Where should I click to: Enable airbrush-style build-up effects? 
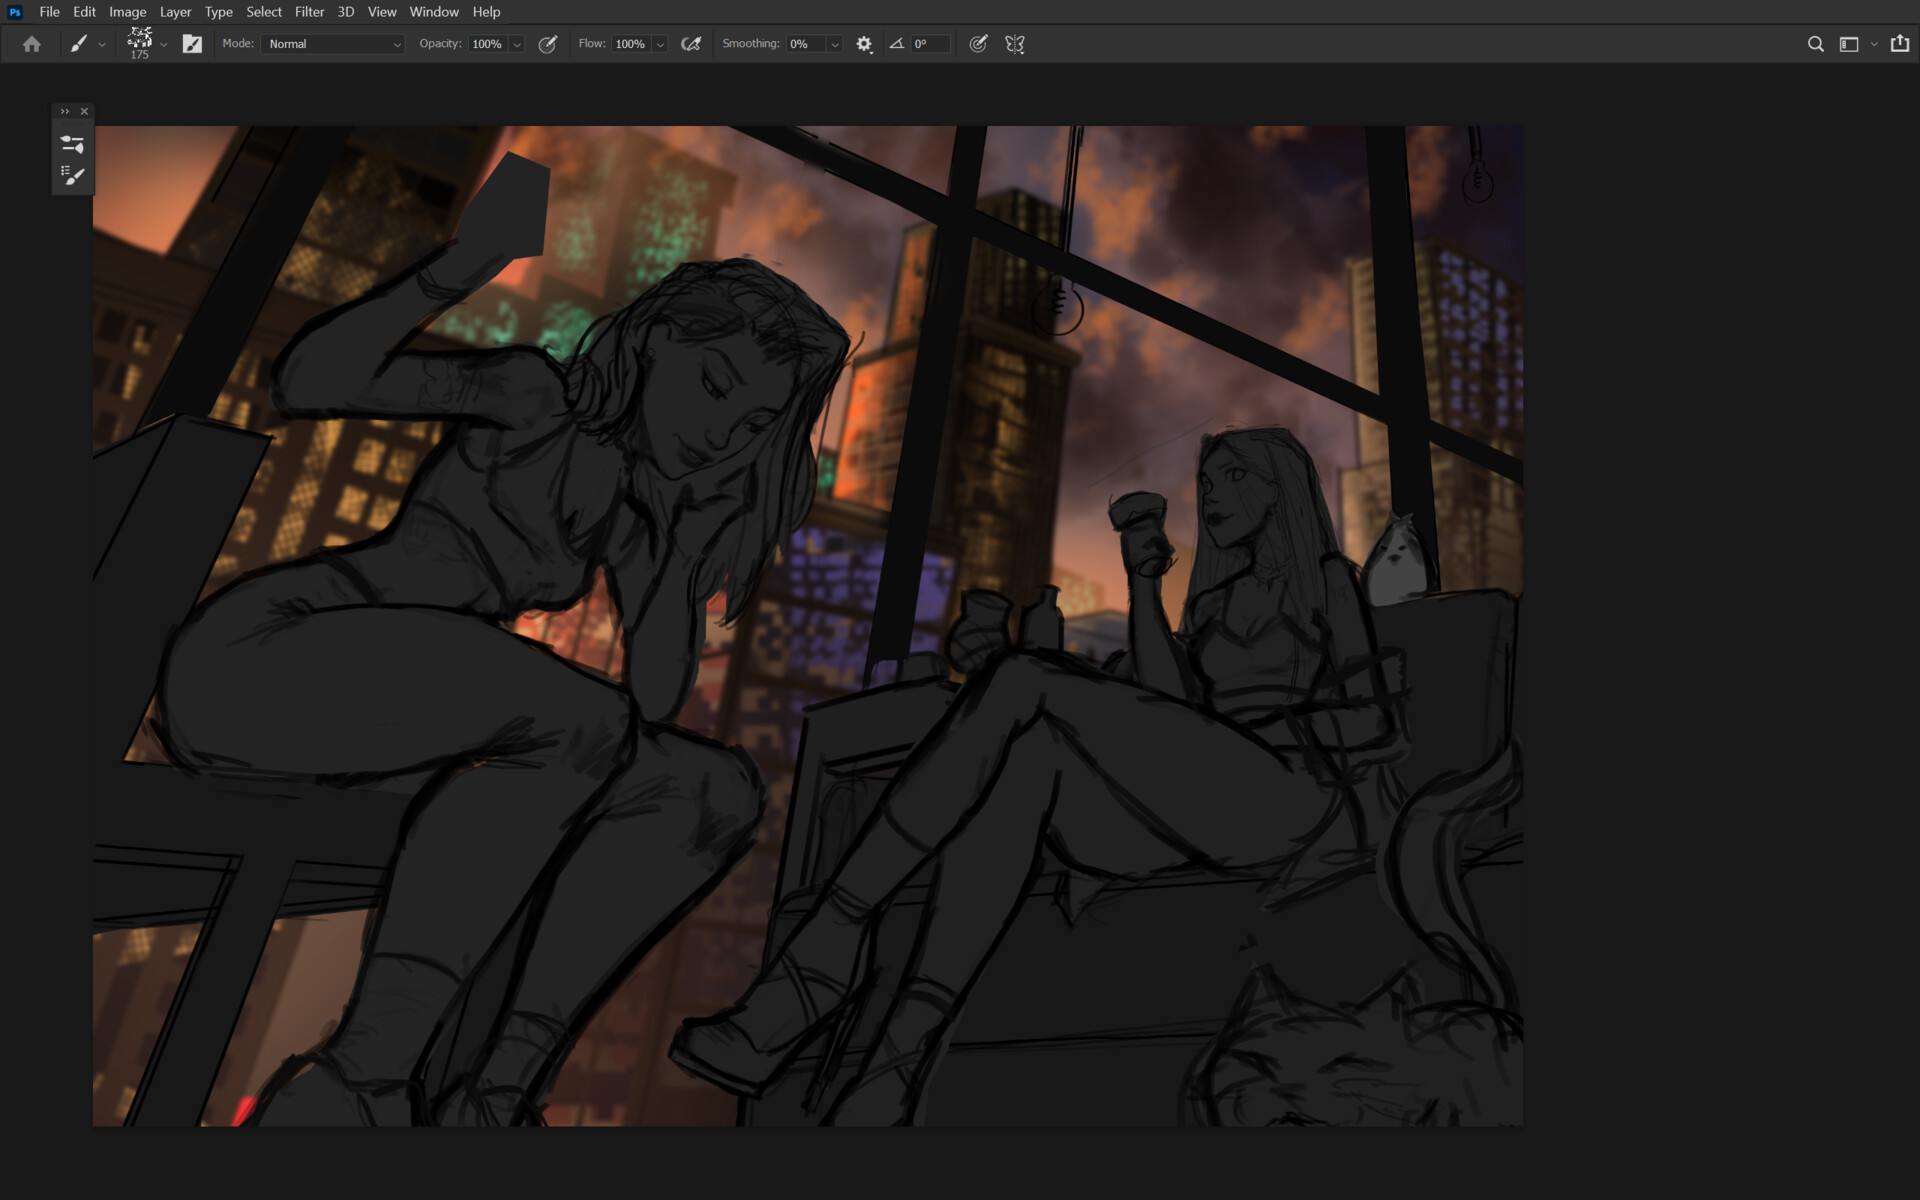pos(691,44)
